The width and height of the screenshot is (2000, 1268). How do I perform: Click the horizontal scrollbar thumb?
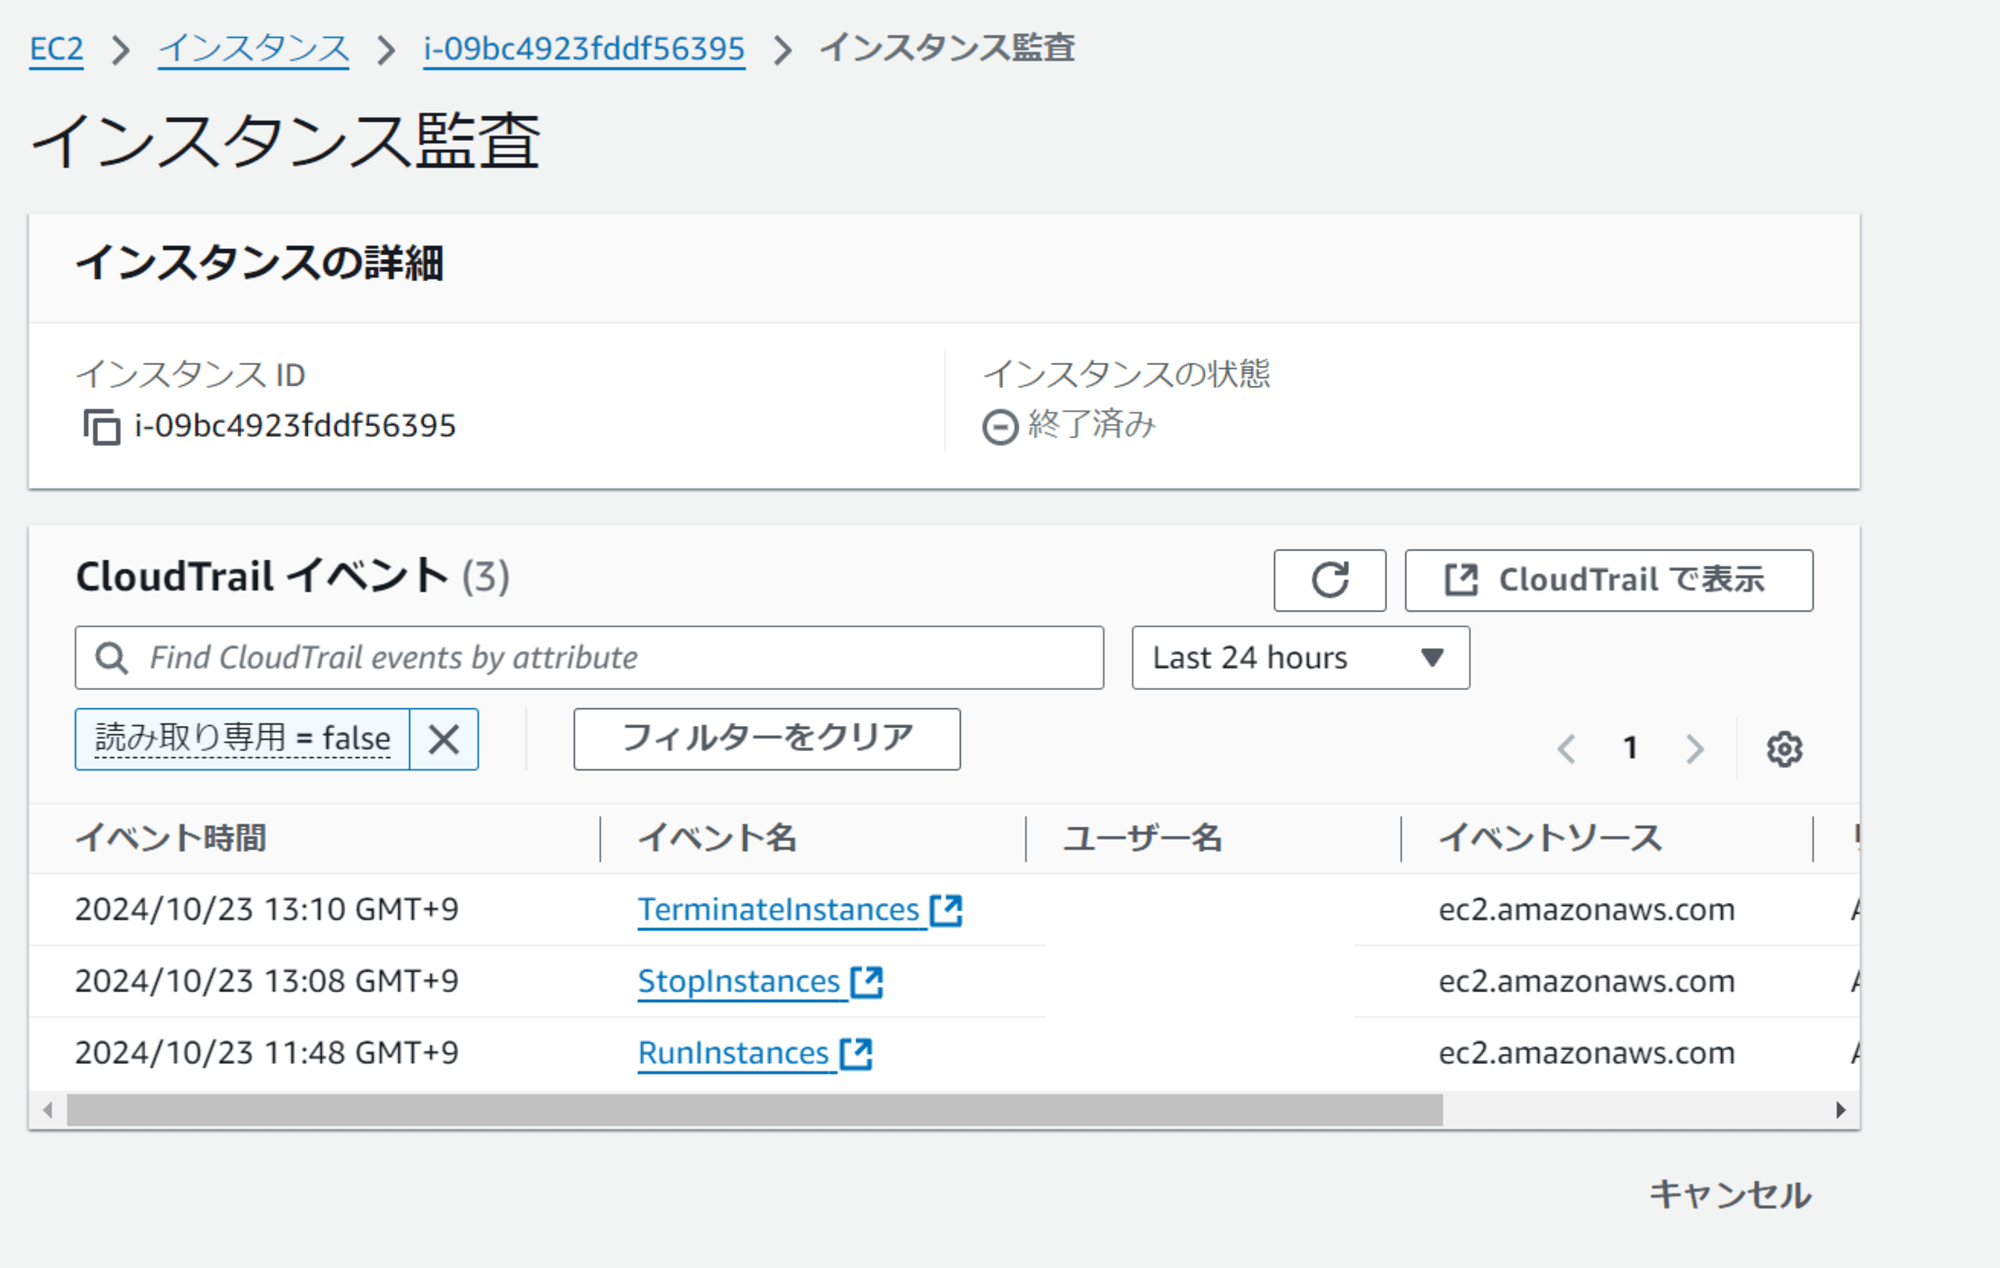point(755,1110)
